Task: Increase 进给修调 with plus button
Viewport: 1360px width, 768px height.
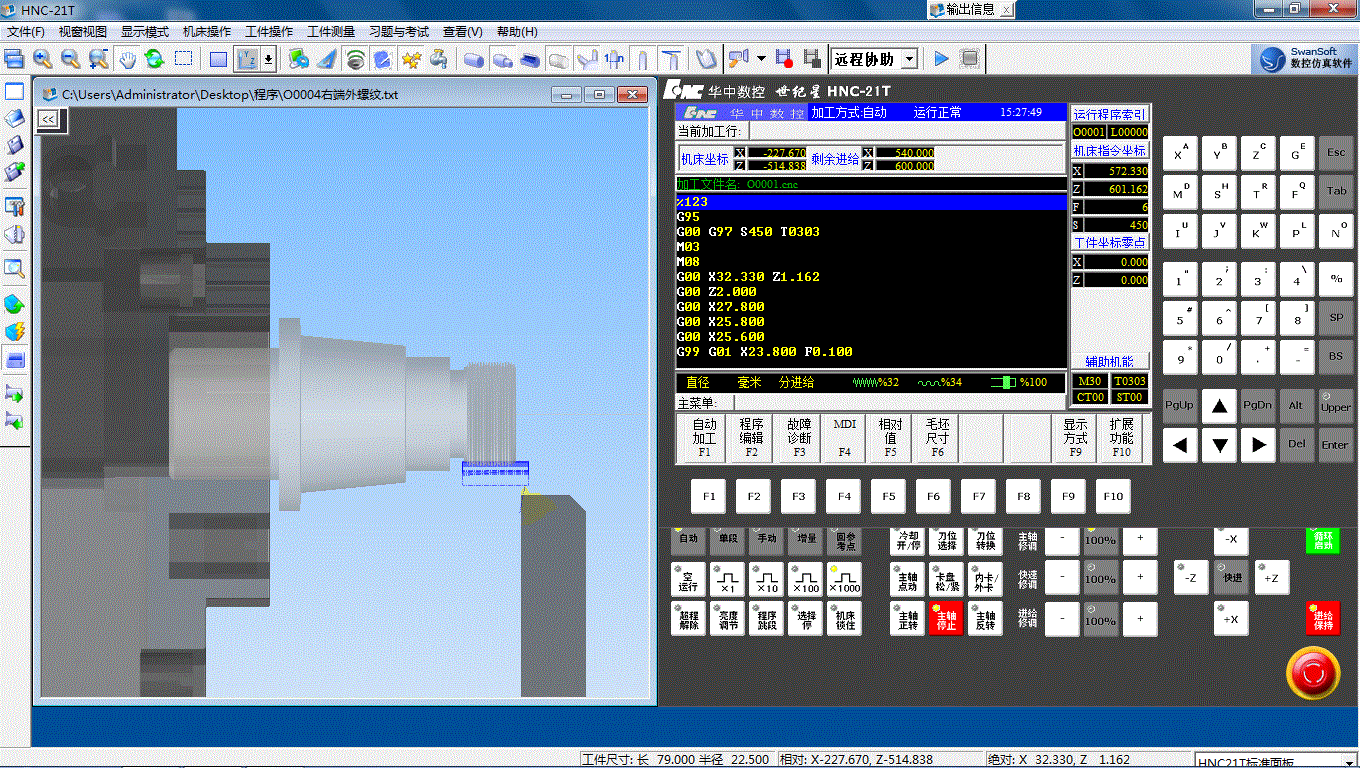Action: (x=1139, y=620)
